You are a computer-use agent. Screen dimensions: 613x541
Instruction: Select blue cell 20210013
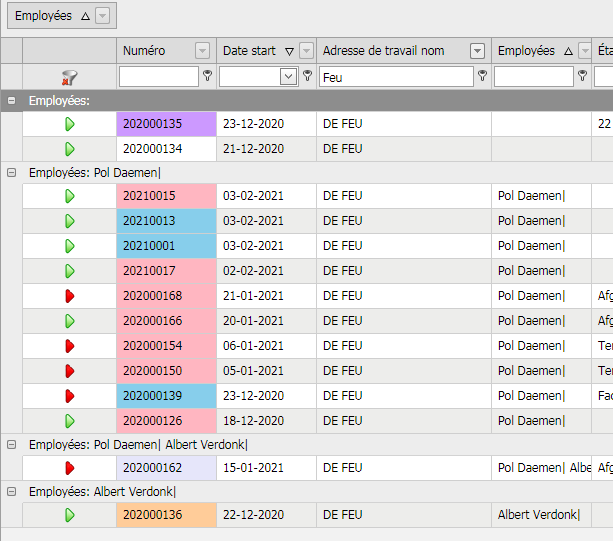tap(167, 221)
